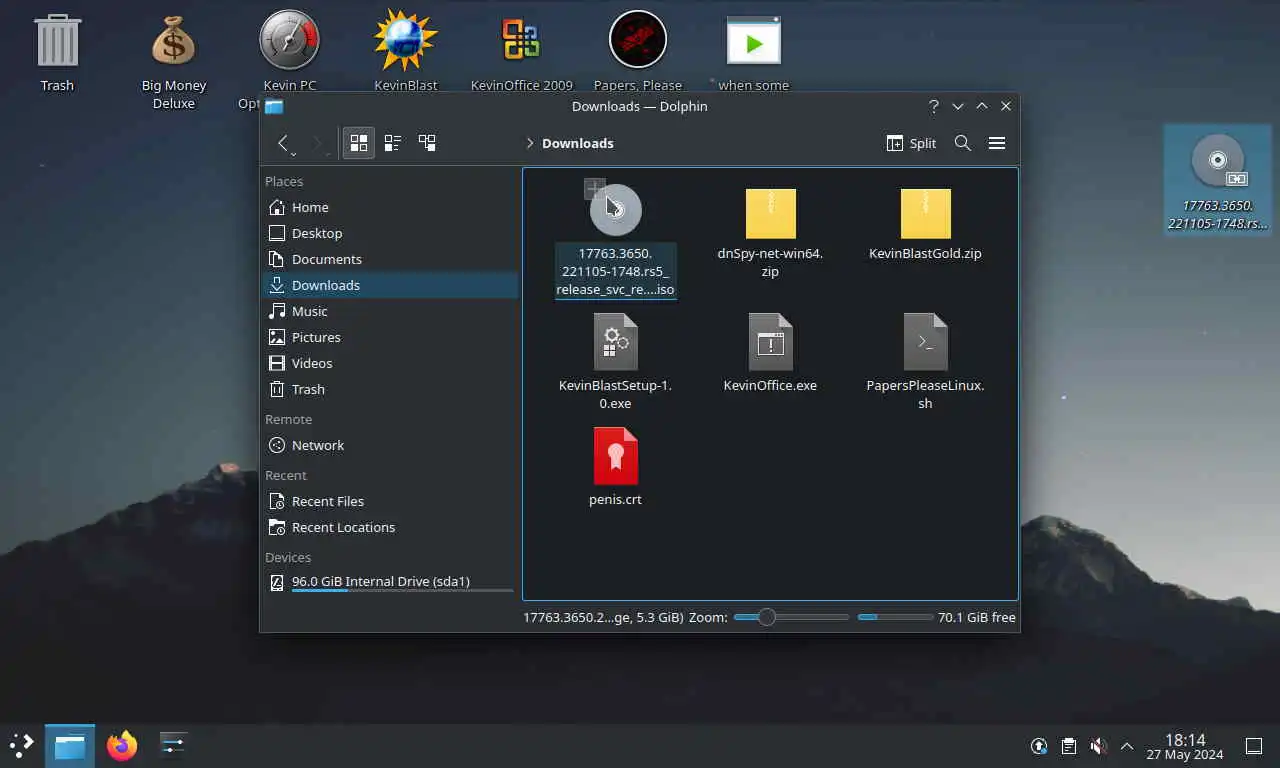This screenshot has width=1280, height=768.
Task: Select 96.0 GiB Internal Drive (sda1)
Action: (x=389, y=581)
